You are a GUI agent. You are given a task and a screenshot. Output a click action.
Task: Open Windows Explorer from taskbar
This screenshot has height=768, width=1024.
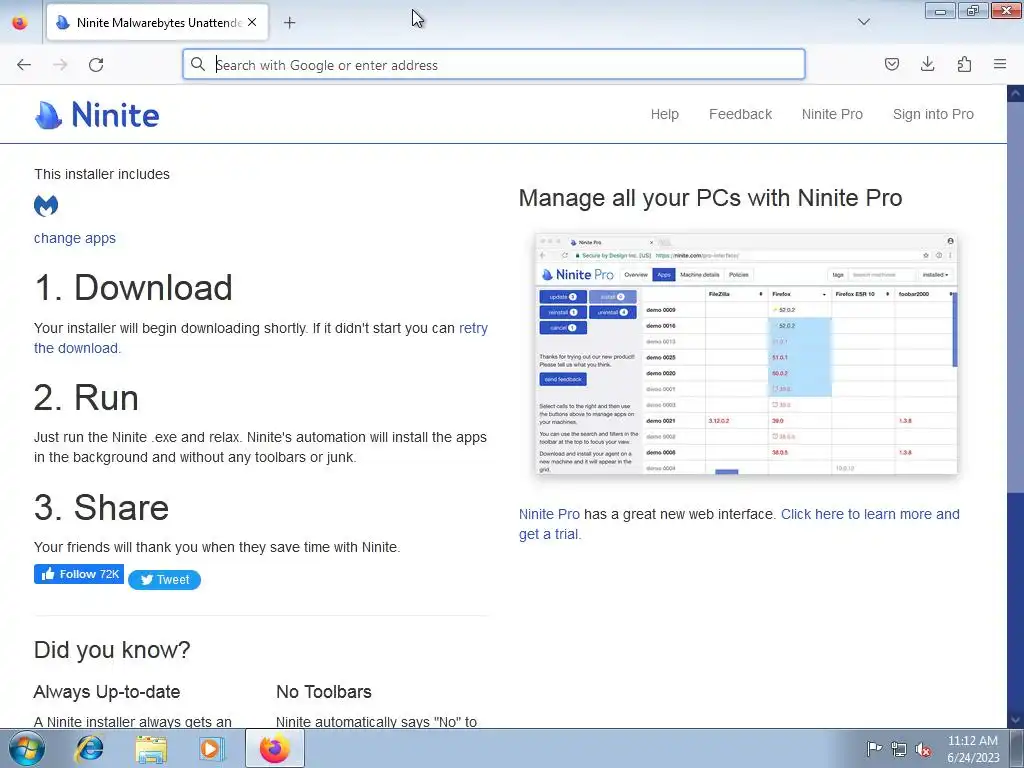[x=152, y=748]
